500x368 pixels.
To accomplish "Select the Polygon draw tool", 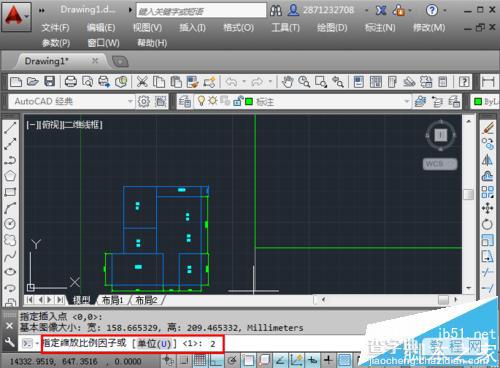I will (x=10, y=176).
